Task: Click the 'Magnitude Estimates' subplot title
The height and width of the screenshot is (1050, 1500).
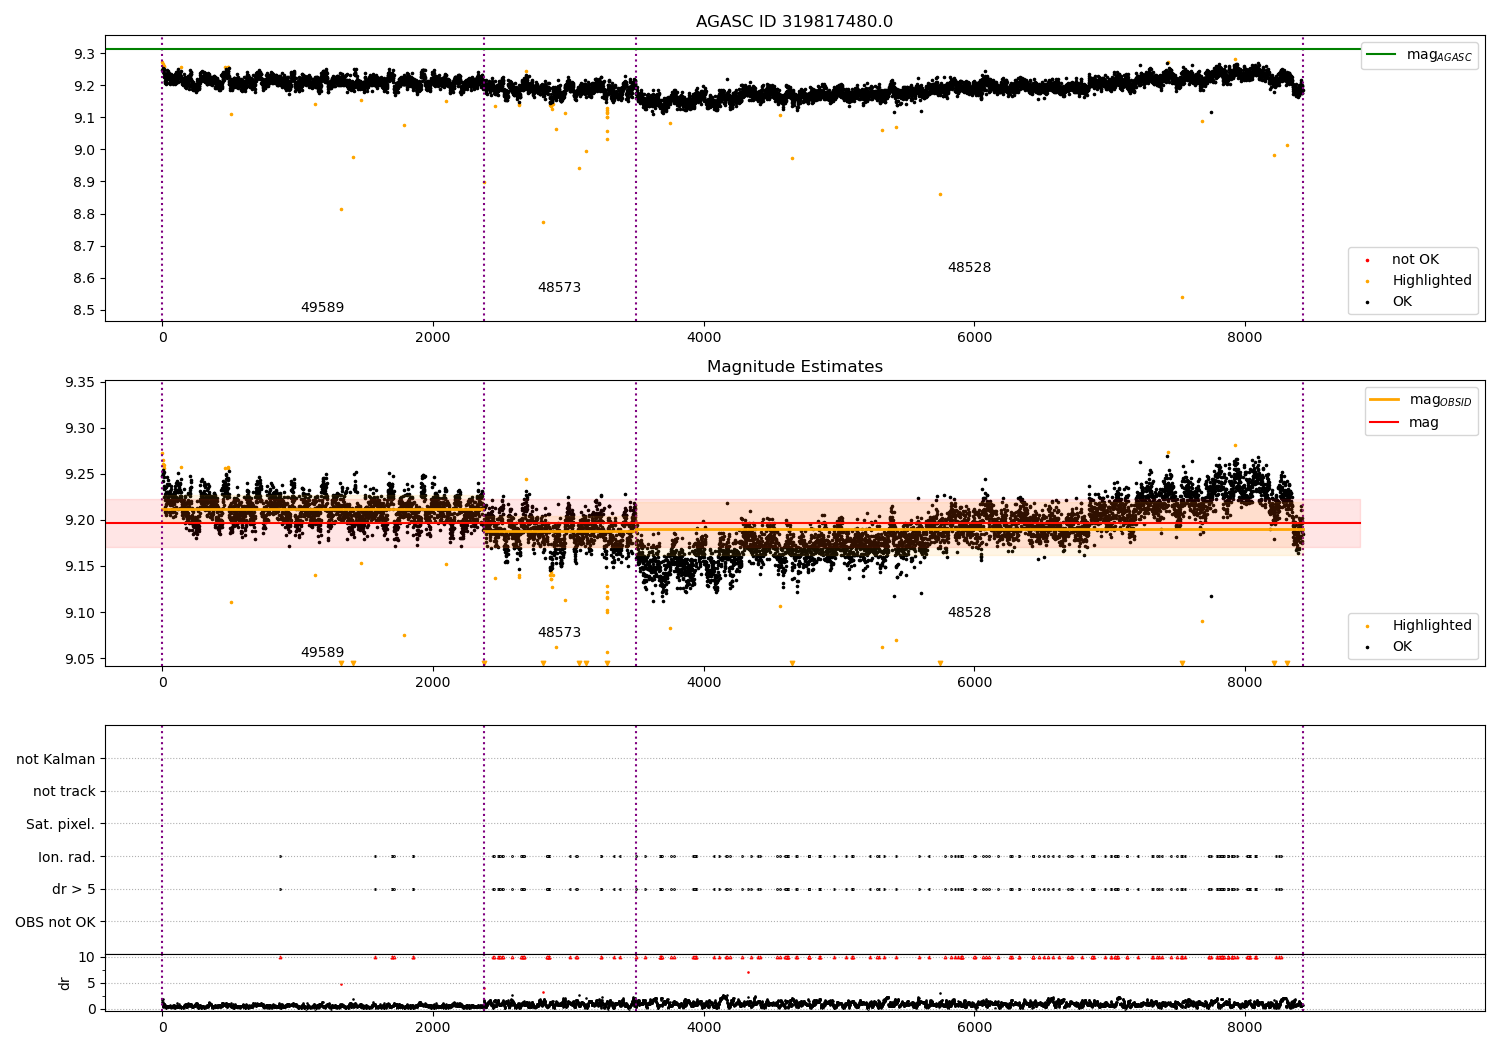Action: click(x=794, y=367)
